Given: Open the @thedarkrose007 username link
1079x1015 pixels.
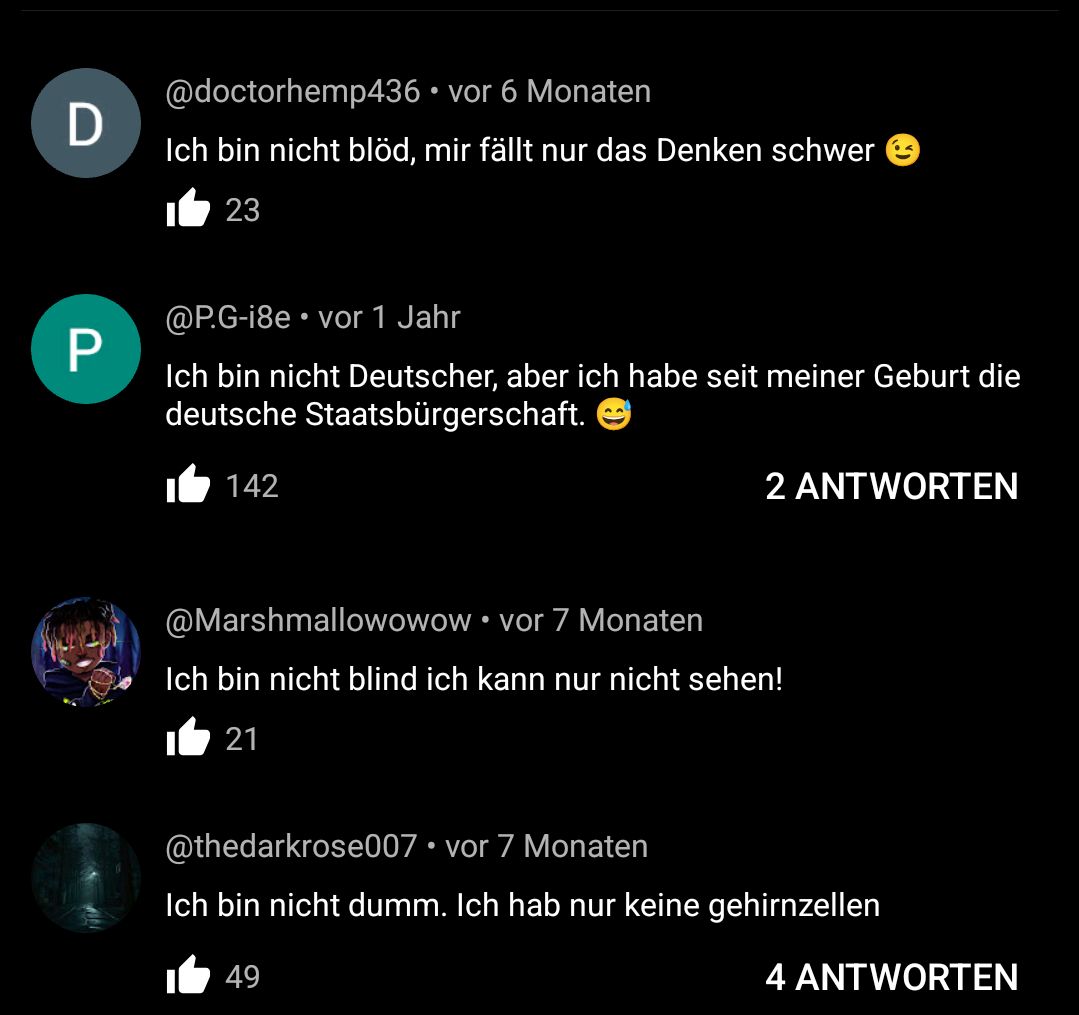Looking at the screenshot, I should (x=291, y=846).
